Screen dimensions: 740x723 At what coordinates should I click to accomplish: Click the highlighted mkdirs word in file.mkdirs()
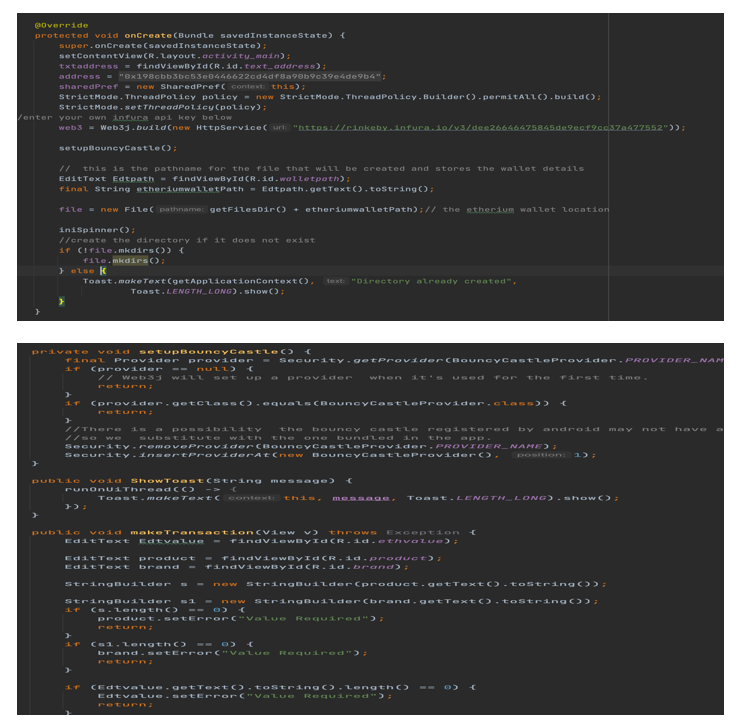point(130,261)
